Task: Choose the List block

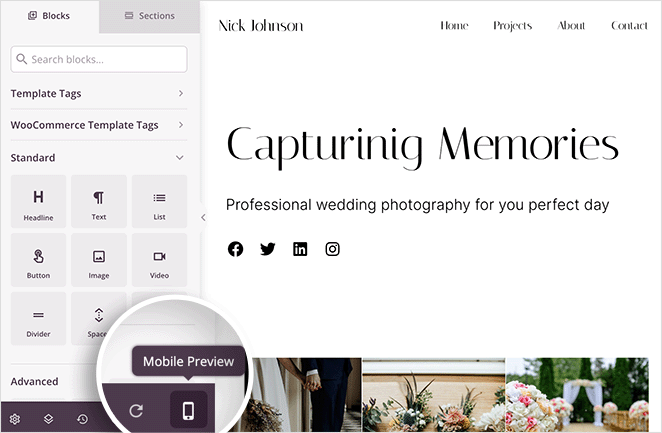Action: (159, 203)
